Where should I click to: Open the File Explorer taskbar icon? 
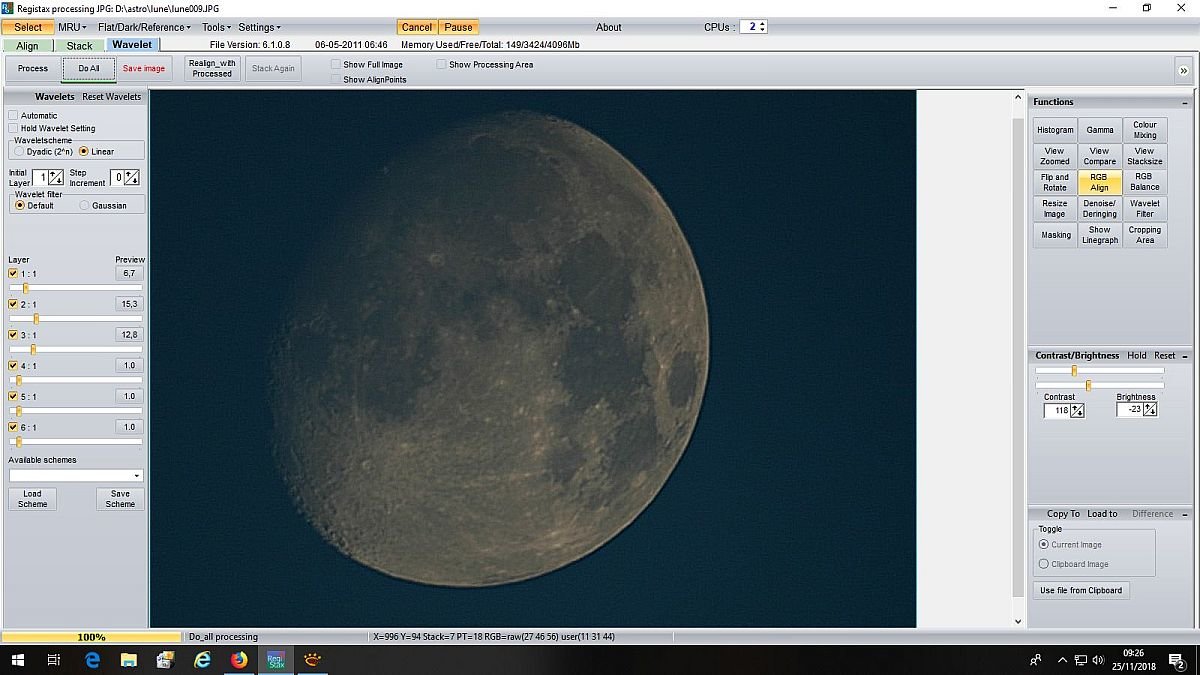coord(129,660)
